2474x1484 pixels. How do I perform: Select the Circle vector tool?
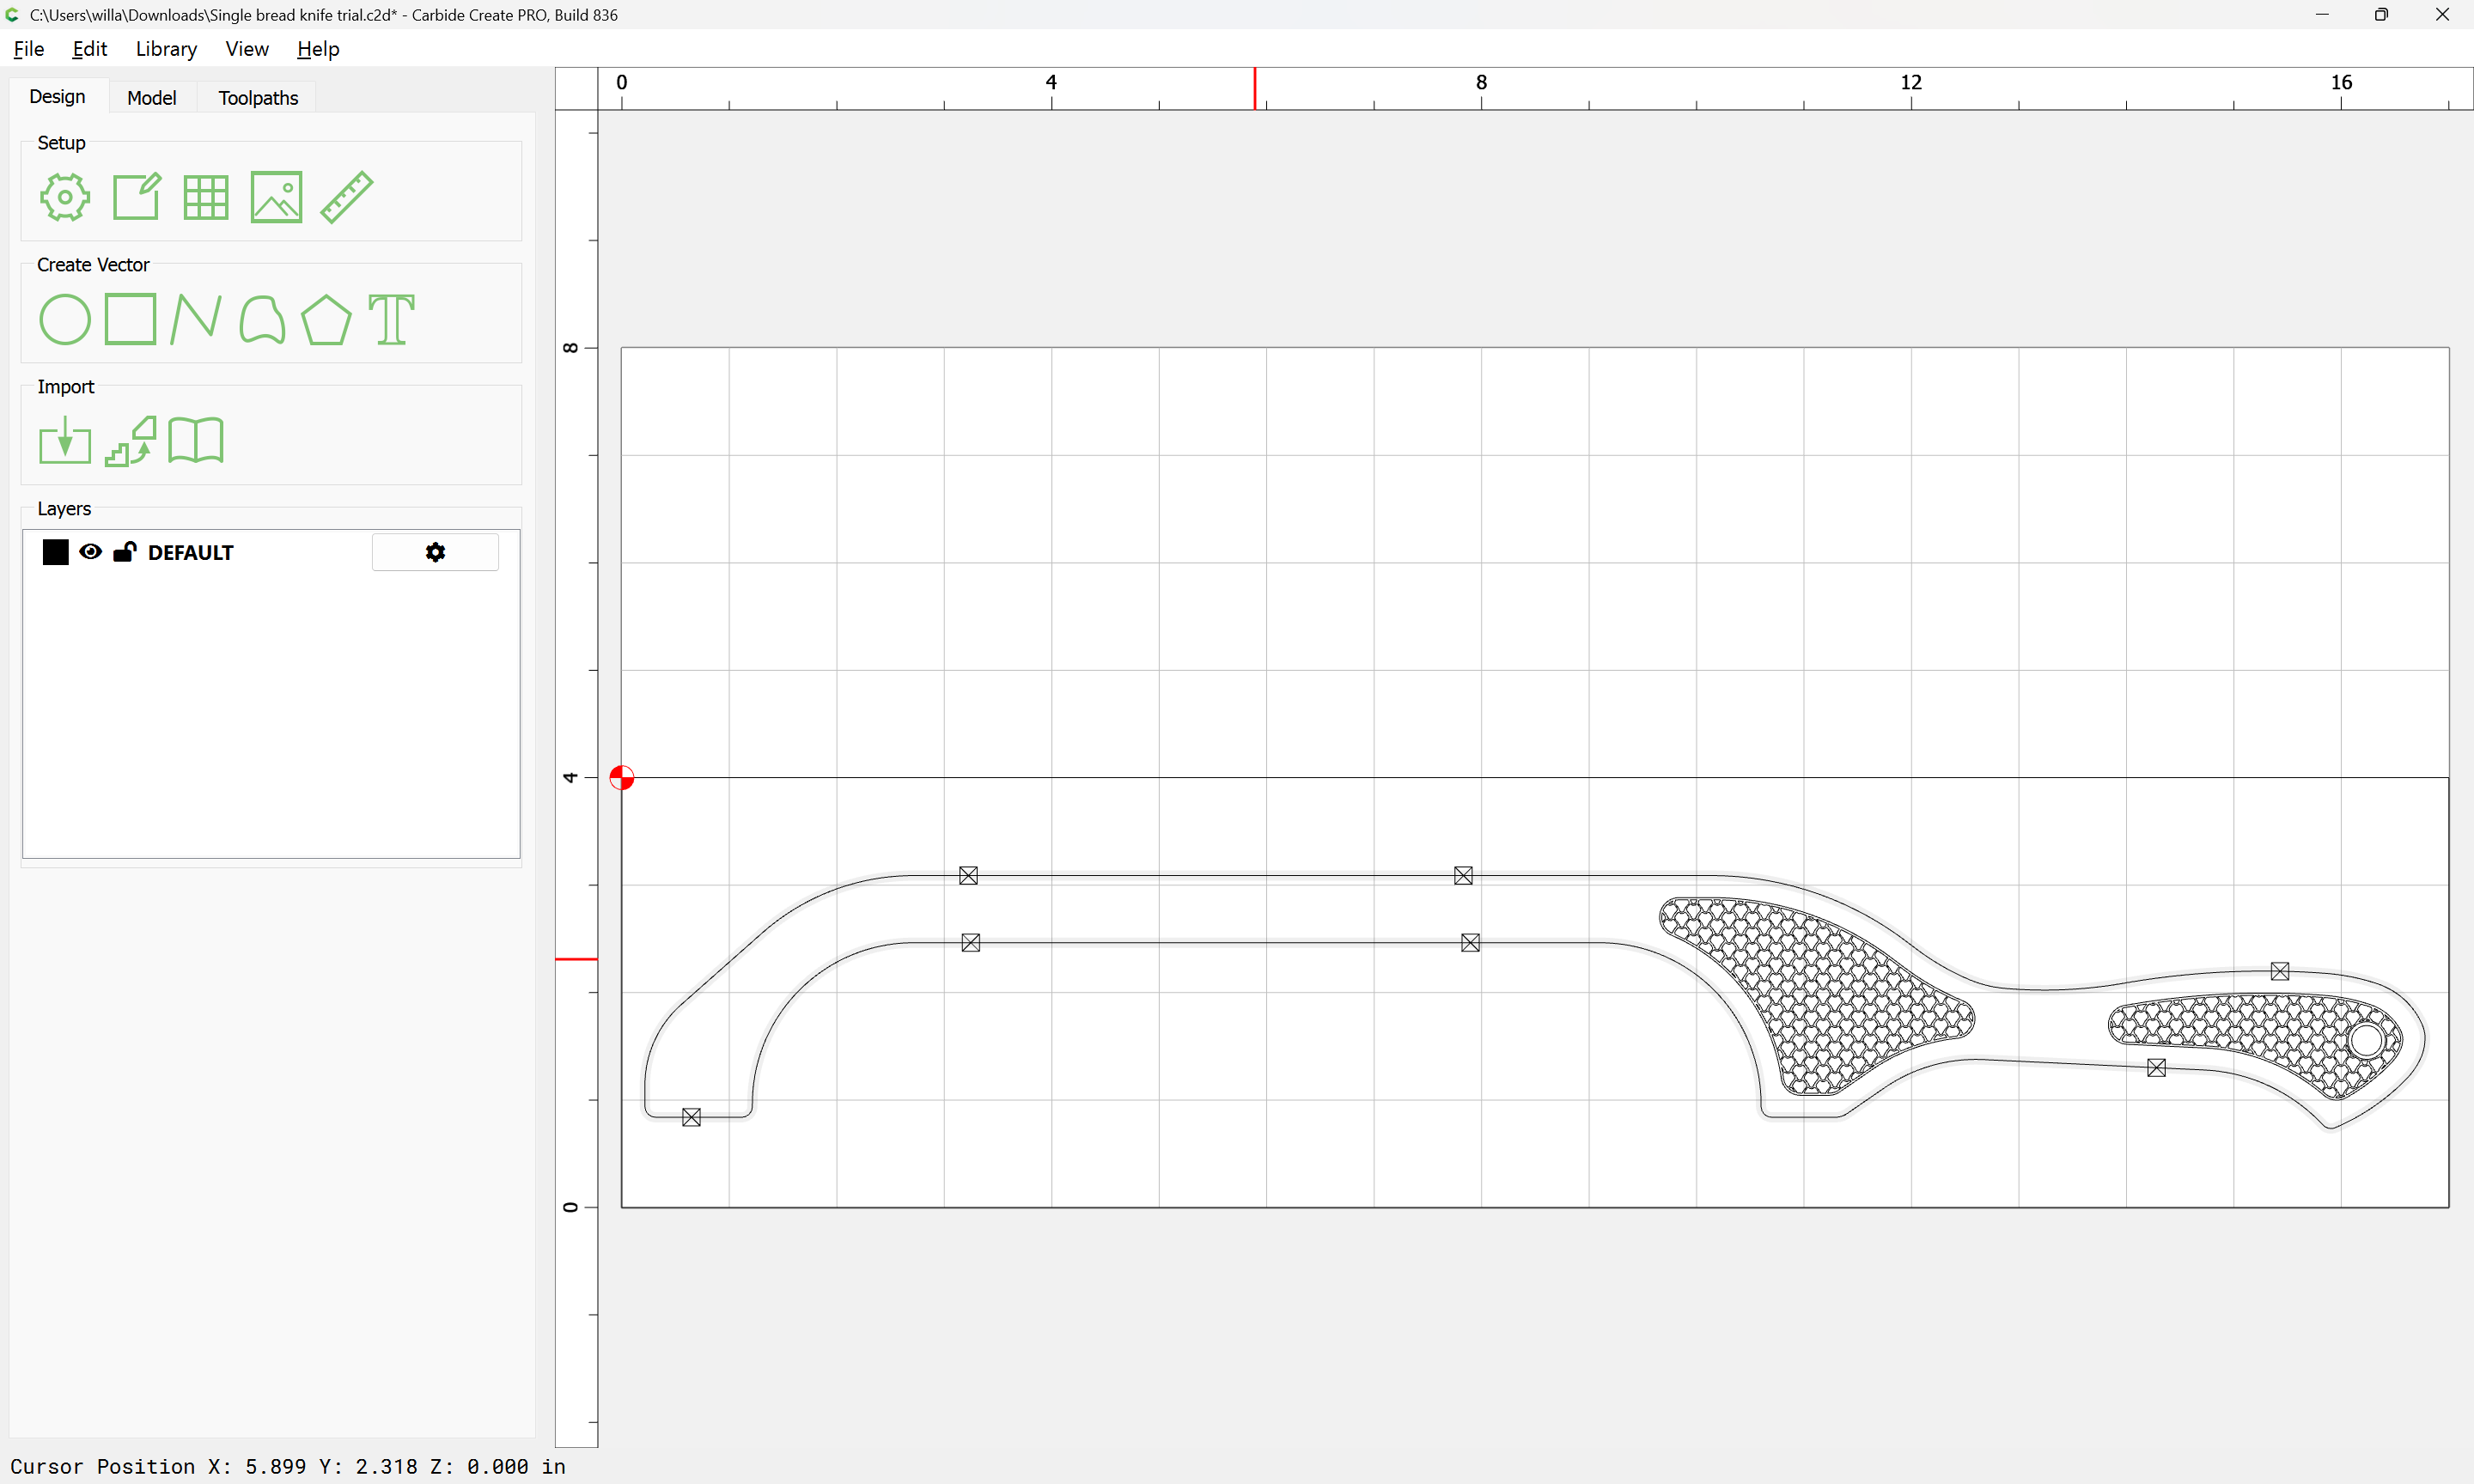[x=65, y=320]
